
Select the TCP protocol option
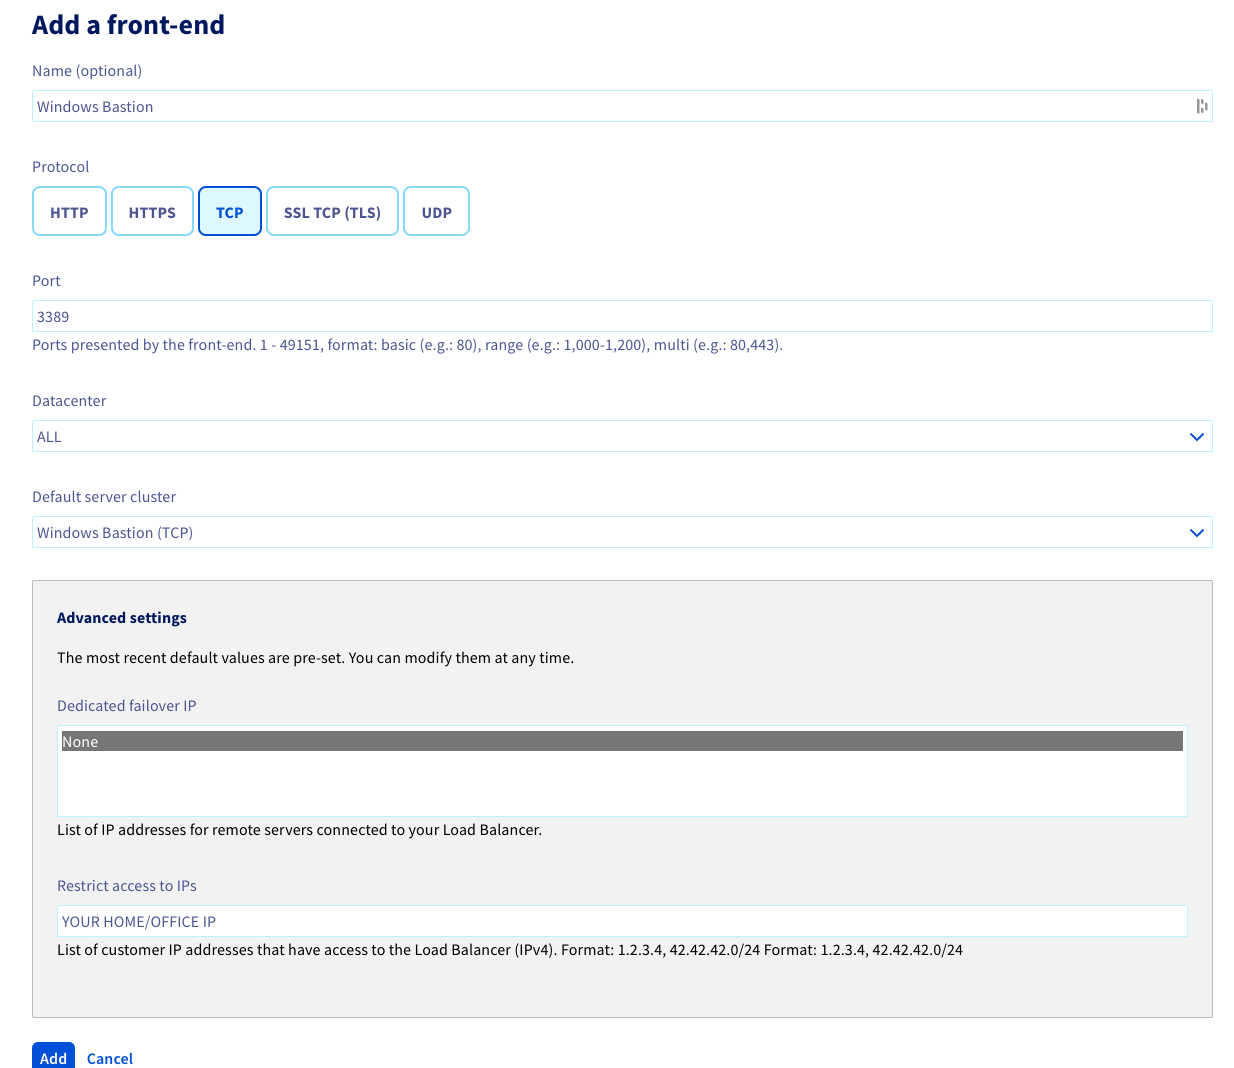[x=230, y=212]
